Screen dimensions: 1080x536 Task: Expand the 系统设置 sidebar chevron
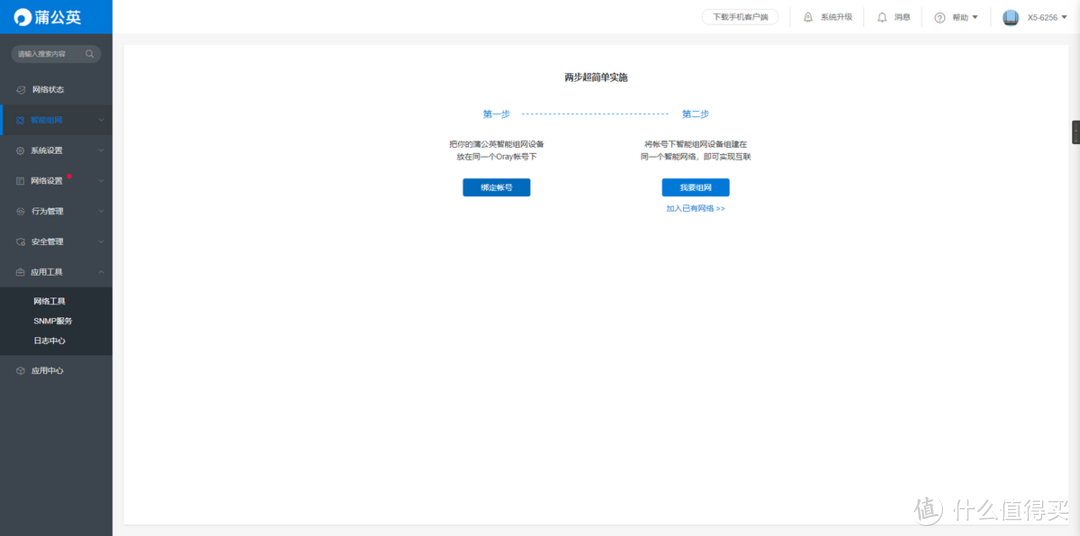pyautogui.click(x=101, y=151)
